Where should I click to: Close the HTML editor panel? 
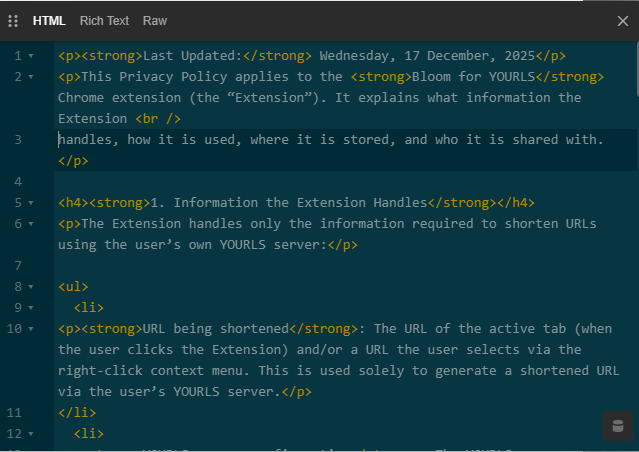pos(622,20)
